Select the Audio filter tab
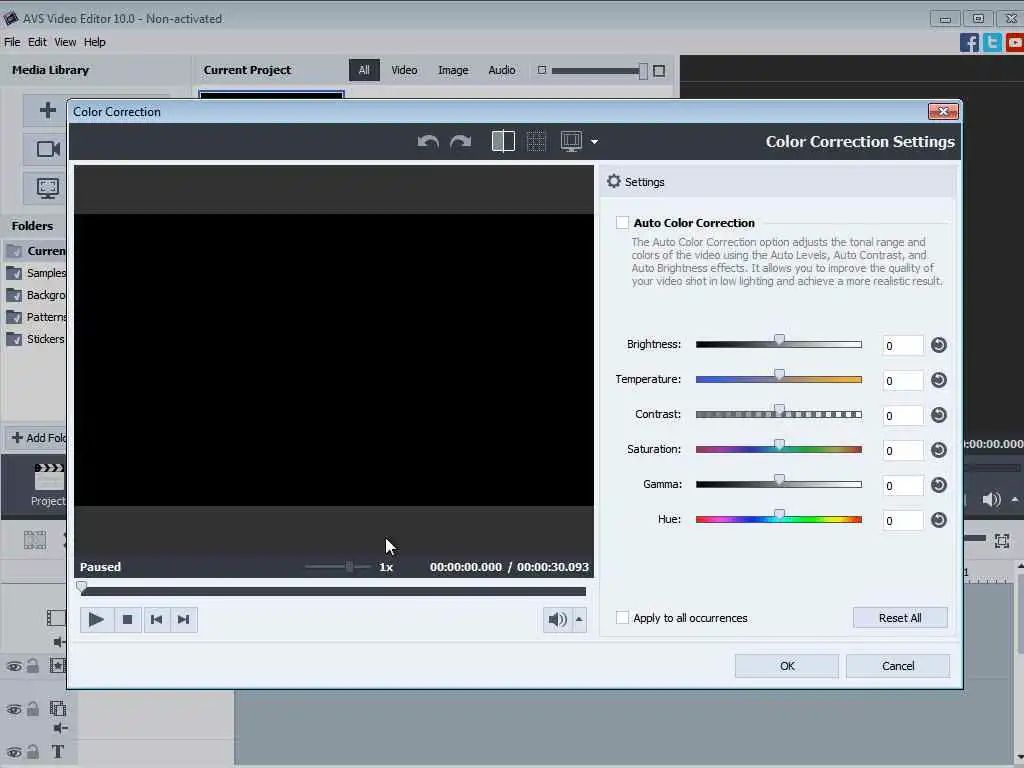Image resolution: width=1024 pixels, height=768 pixels. (x=502, y=70)
